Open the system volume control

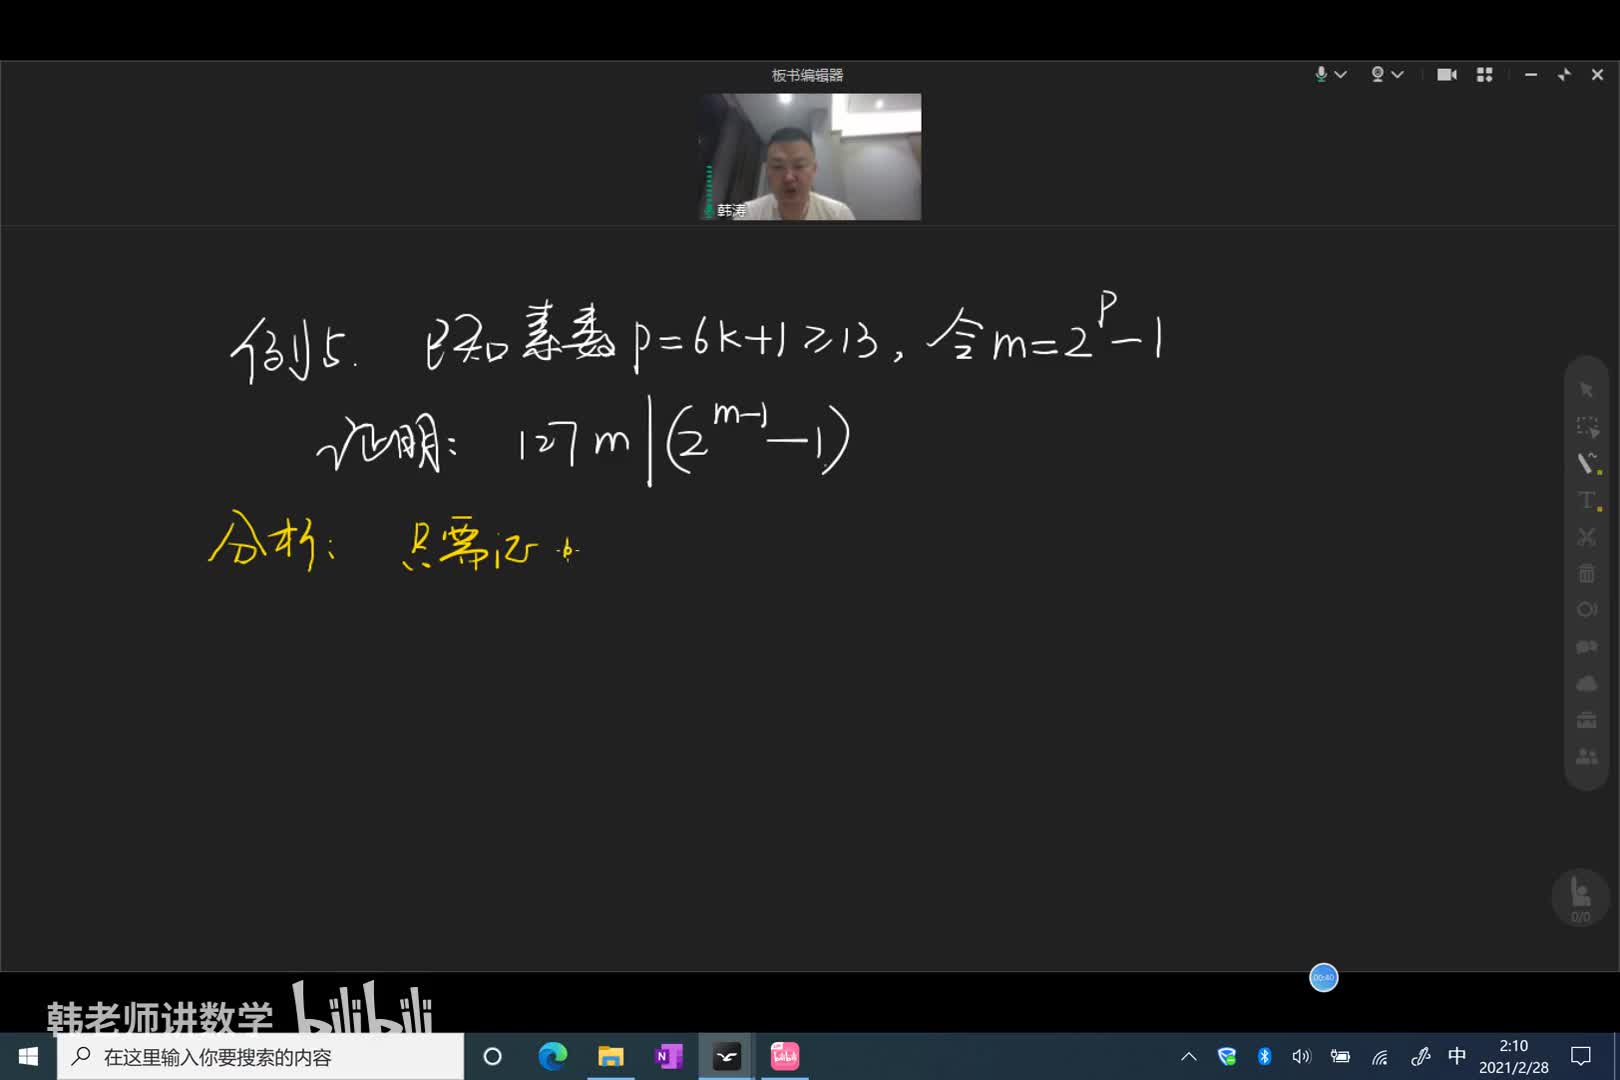tap(1301, 1056)
